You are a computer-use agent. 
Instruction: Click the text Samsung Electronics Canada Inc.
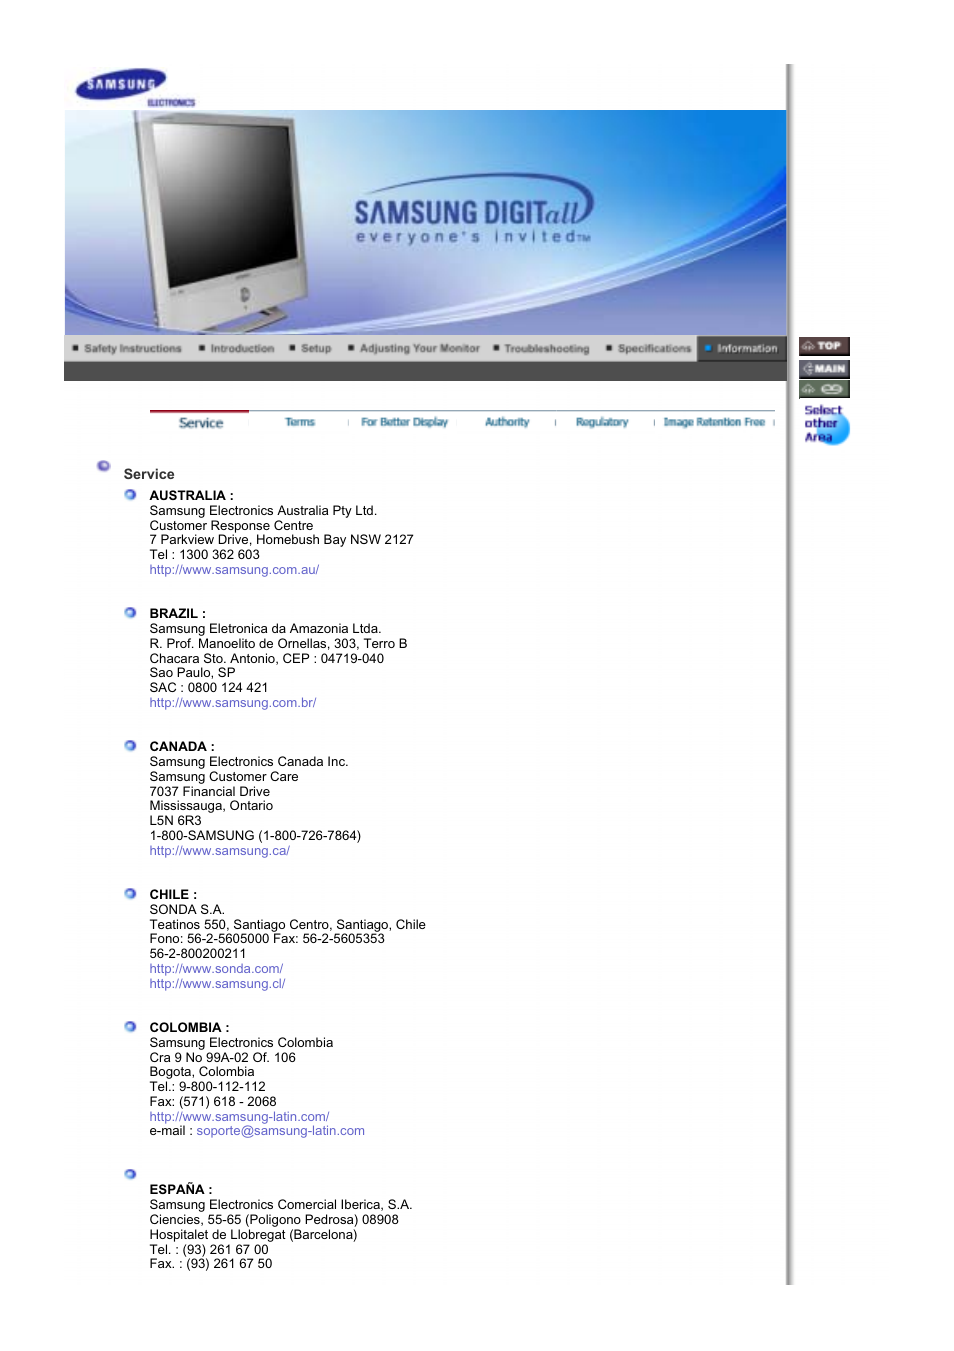point(249,762)
